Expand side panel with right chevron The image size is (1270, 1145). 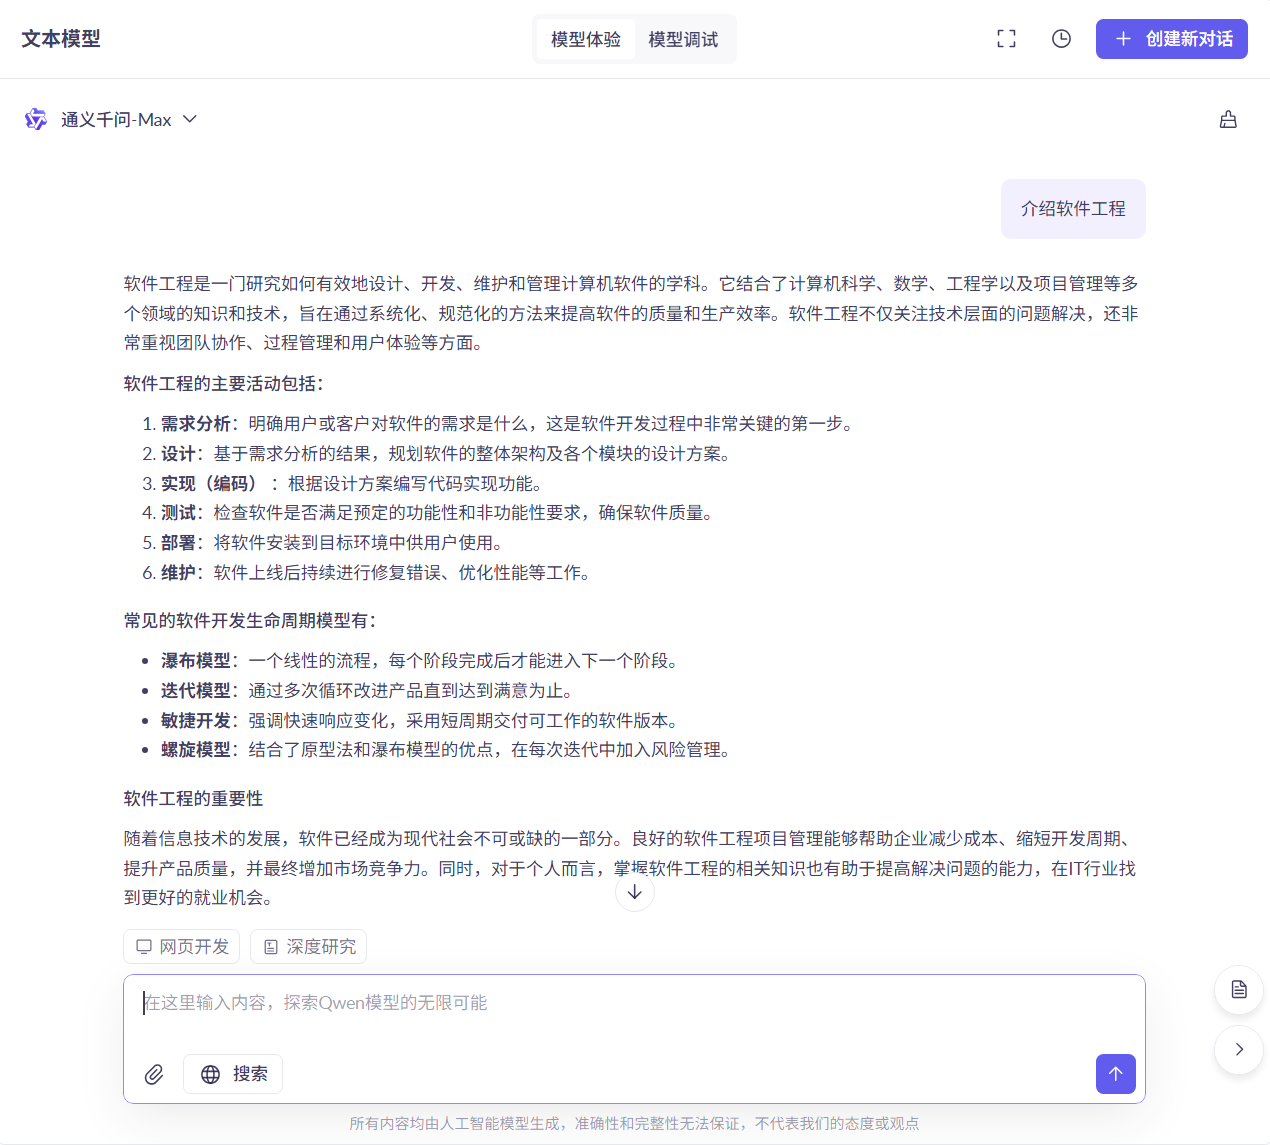pyautogui.click(x=1239, y=1050)
